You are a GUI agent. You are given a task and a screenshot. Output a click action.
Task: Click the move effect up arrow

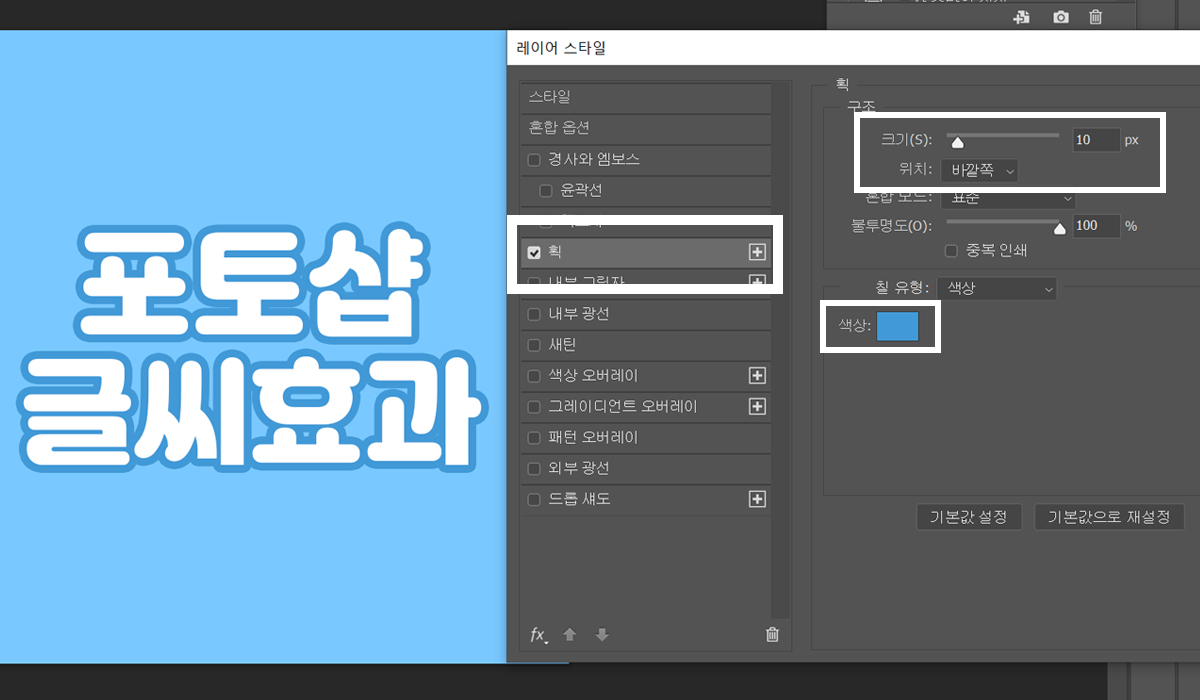point(570,634)
